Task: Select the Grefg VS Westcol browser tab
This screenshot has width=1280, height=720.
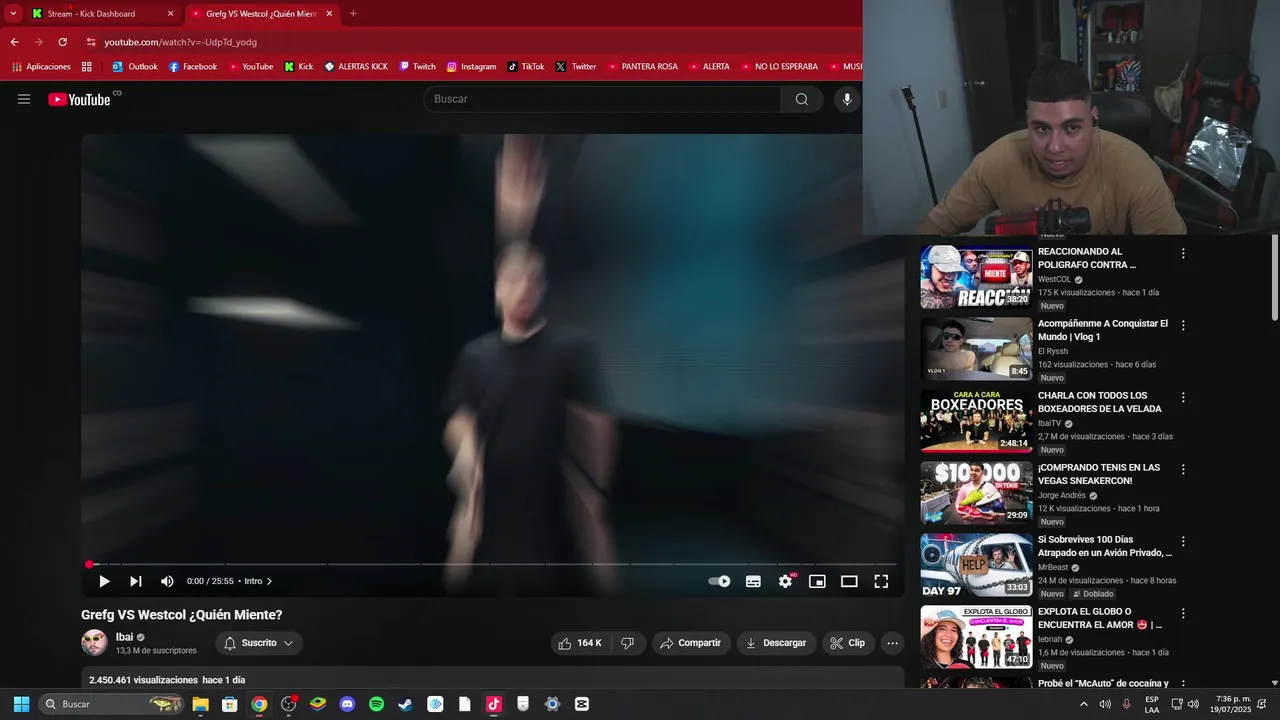Action: click(260, 14)
